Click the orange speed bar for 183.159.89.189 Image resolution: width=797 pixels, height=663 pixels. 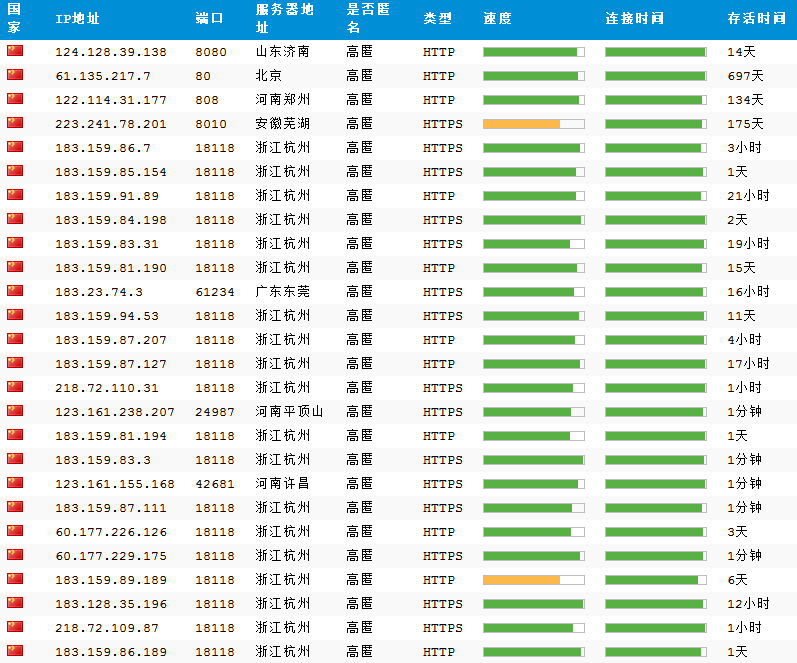coord(521,580)
